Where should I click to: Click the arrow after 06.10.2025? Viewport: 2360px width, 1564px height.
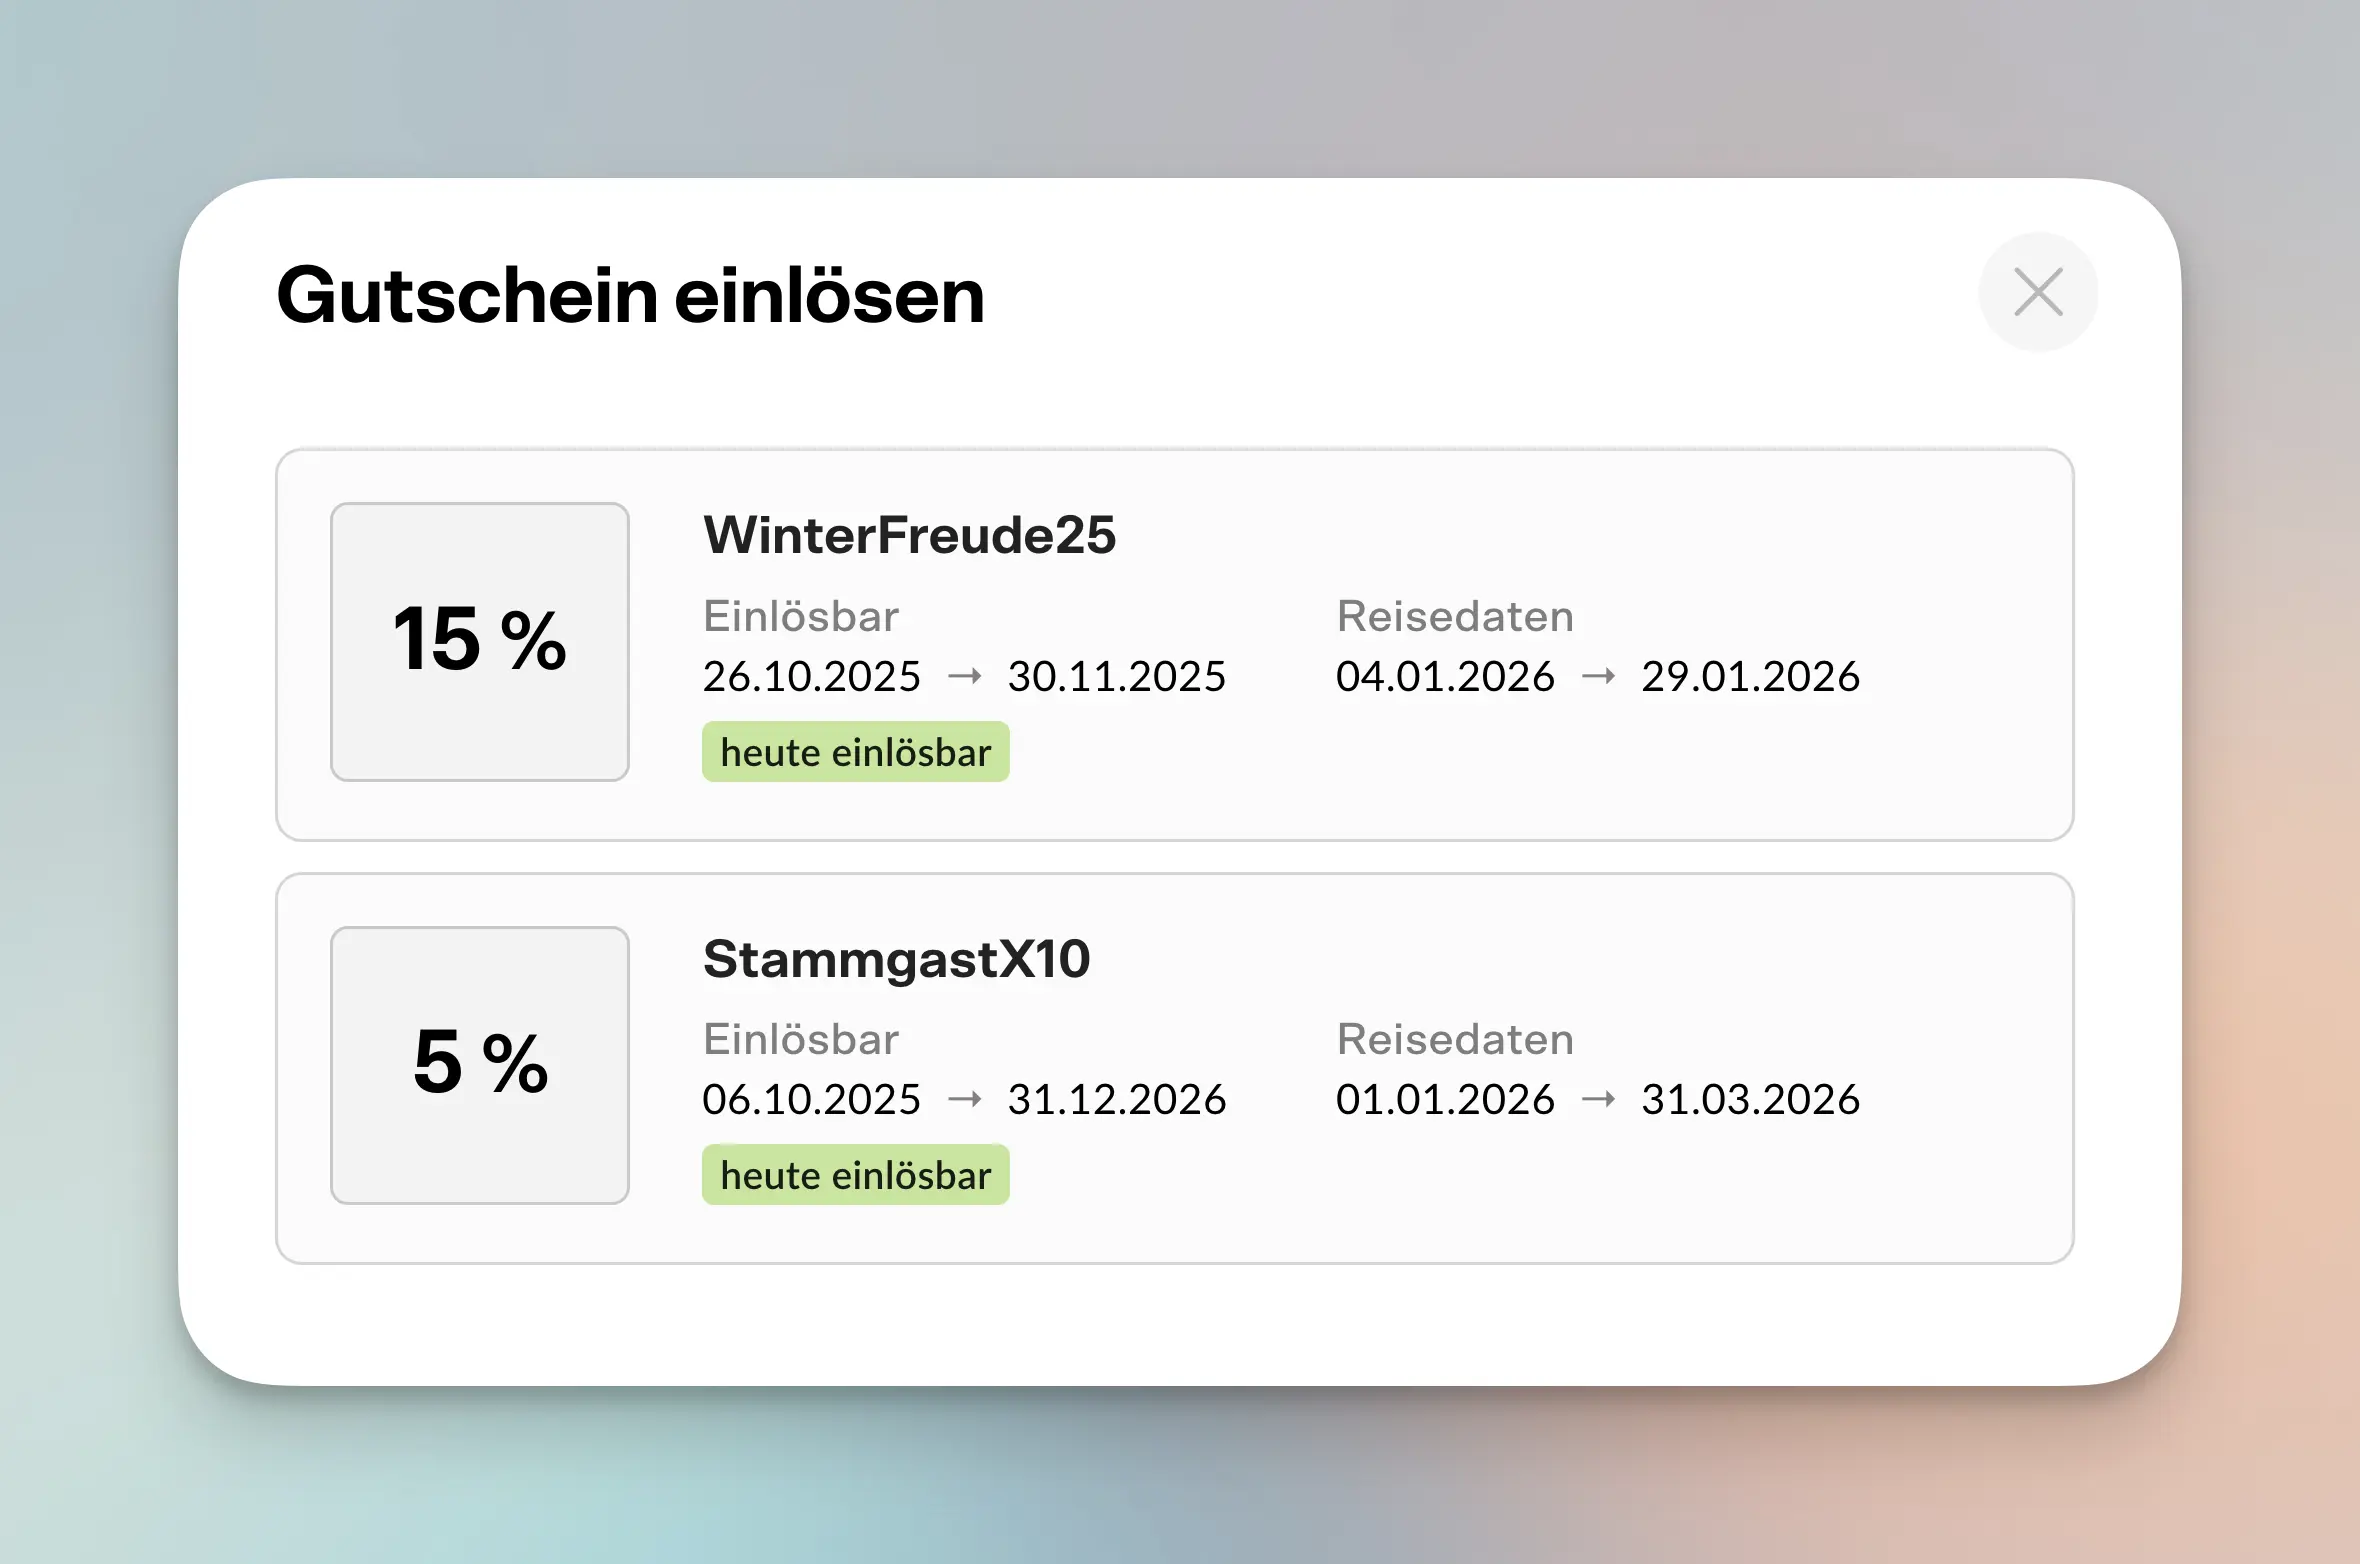[x=965, y=1100]
